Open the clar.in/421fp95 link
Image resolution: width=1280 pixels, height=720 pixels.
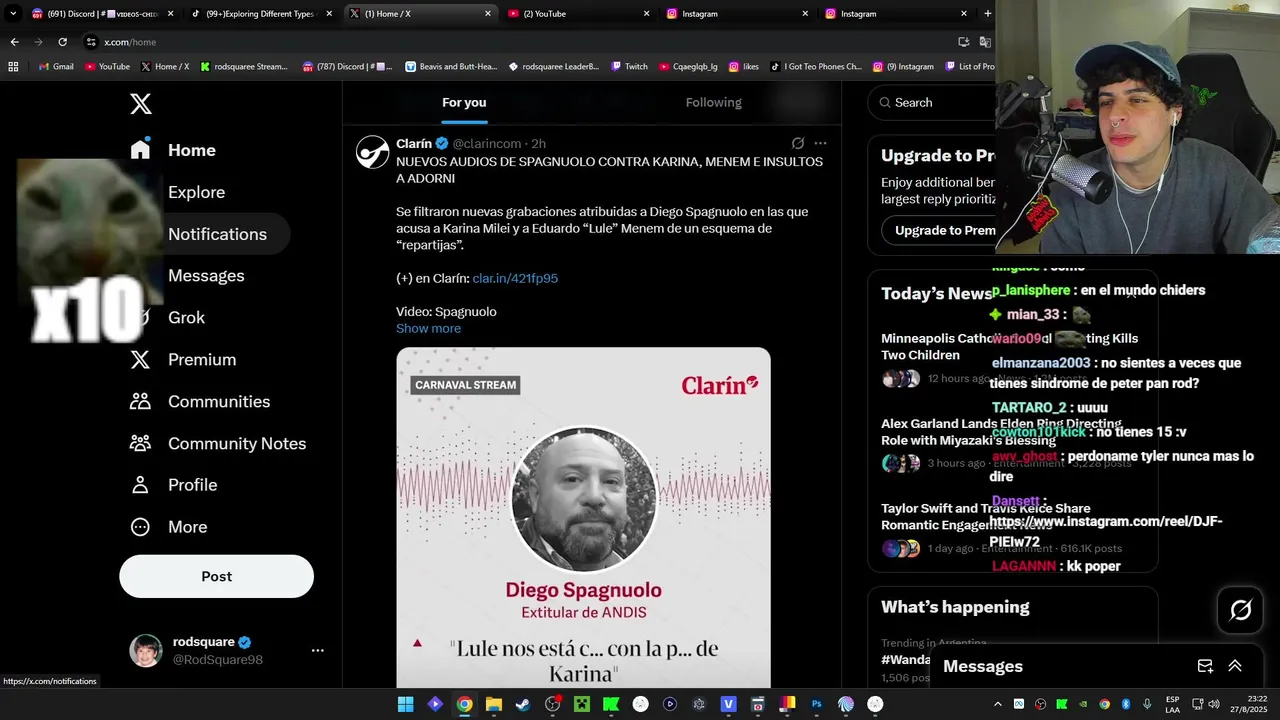(x=515, y=278)
